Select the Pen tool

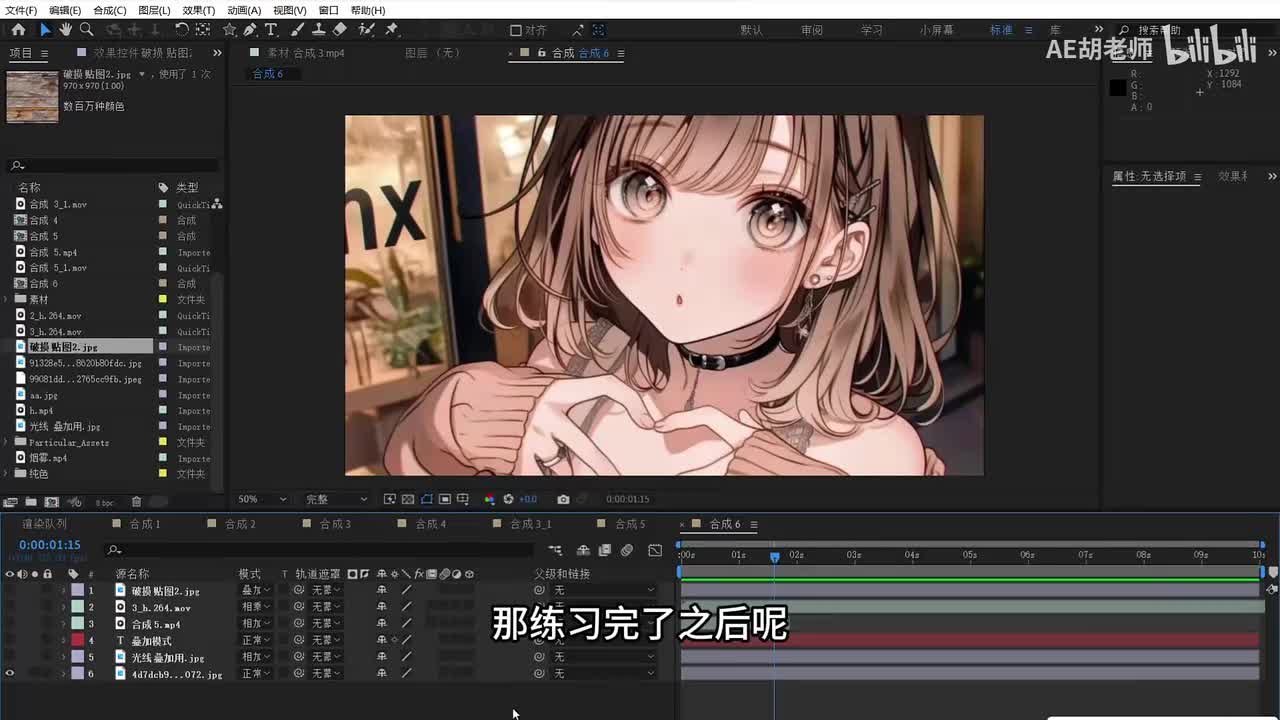pos(250,30)
